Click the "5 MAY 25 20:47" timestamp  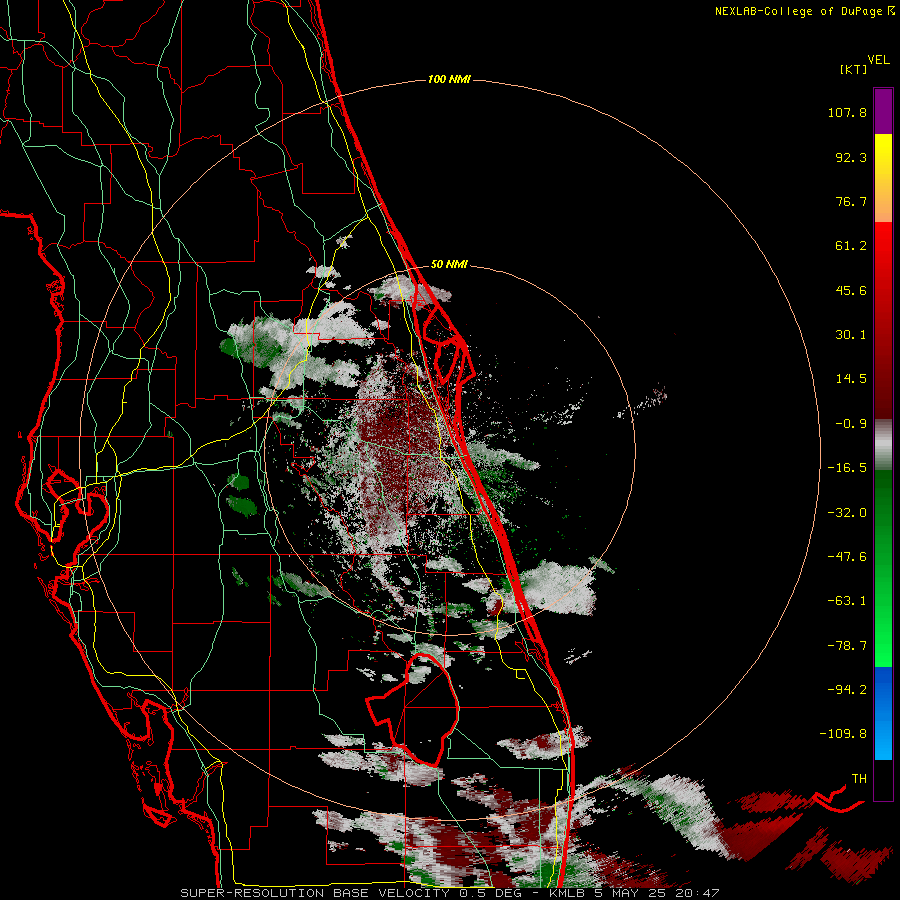[657, 893]
